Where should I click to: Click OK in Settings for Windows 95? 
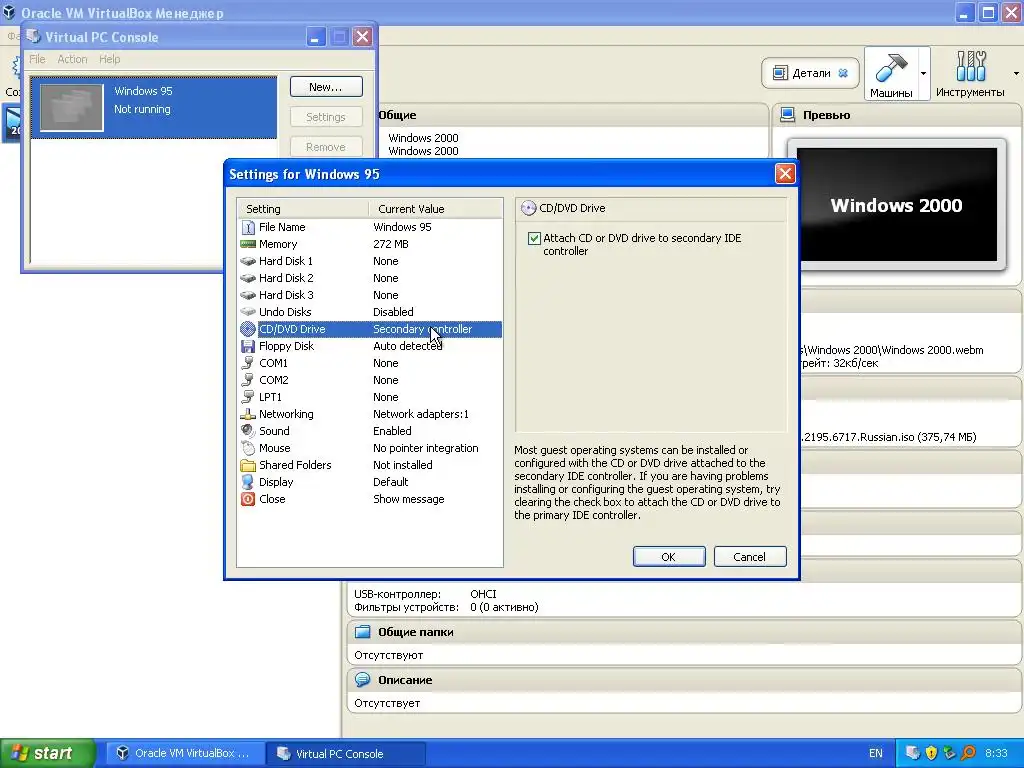(x=669, y=557)
